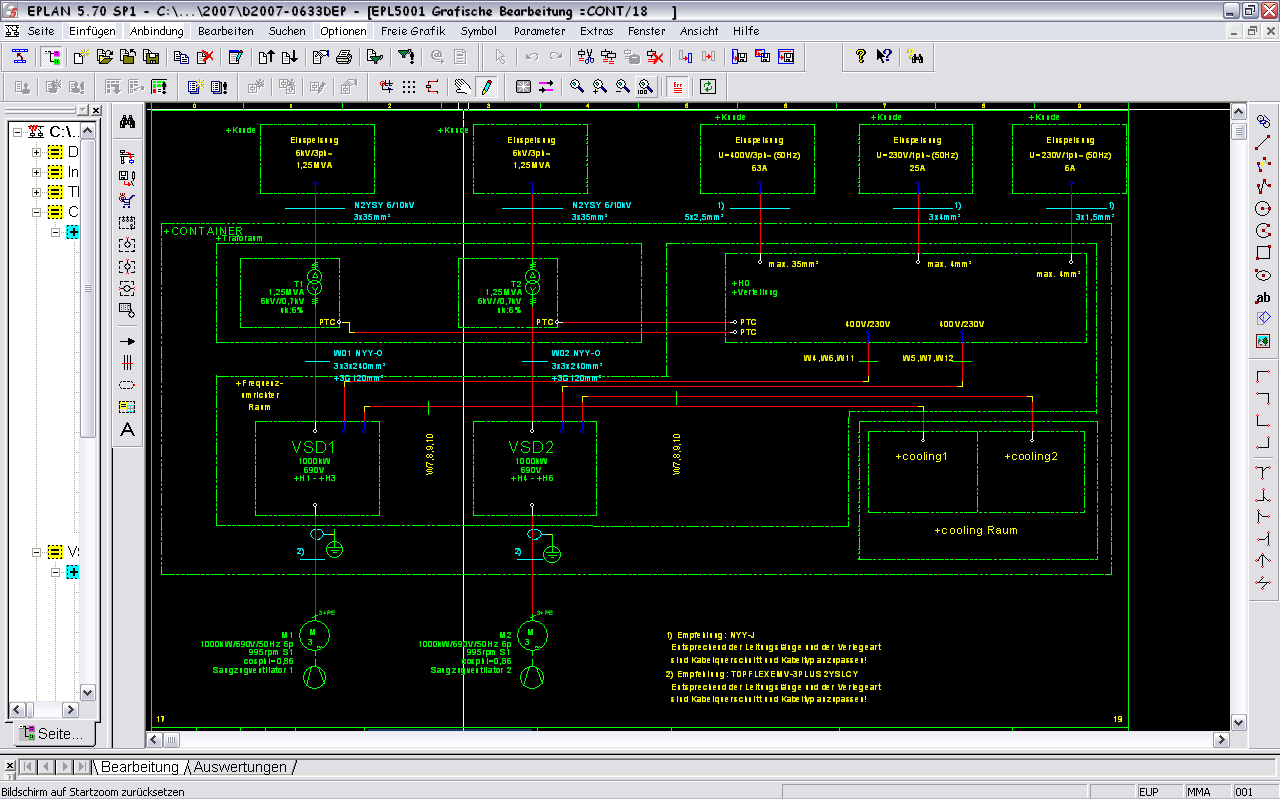
Task: Click the hand pan tool icon
Action: pyautogui.click(x=462, y=87)
